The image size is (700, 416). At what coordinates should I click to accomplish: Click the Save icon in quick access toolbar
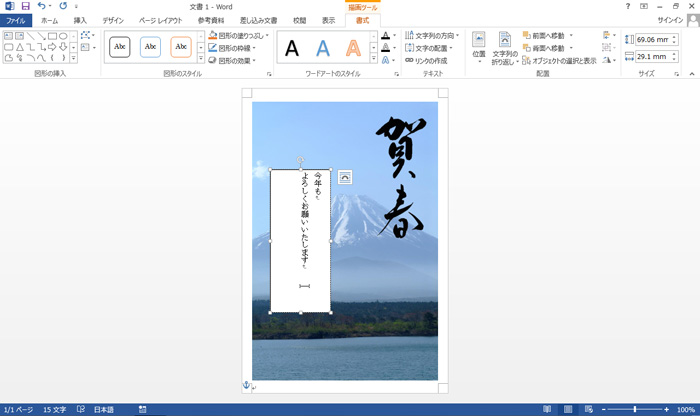click(x=25, y=6)
